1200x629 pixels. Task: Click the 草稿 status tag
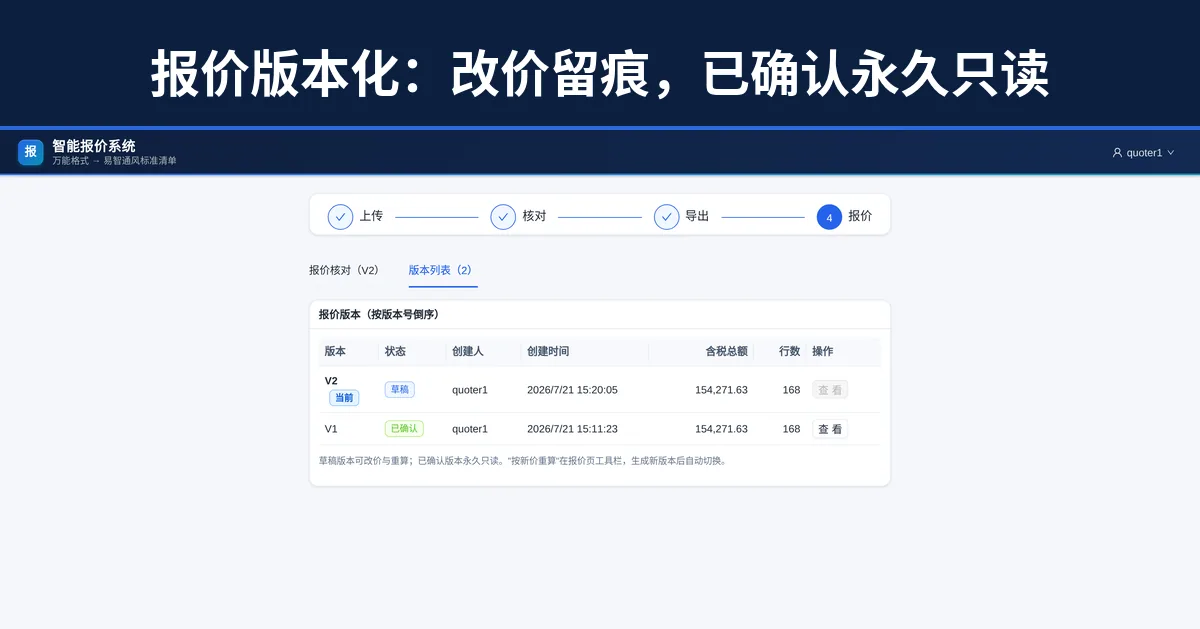(399, 390)
